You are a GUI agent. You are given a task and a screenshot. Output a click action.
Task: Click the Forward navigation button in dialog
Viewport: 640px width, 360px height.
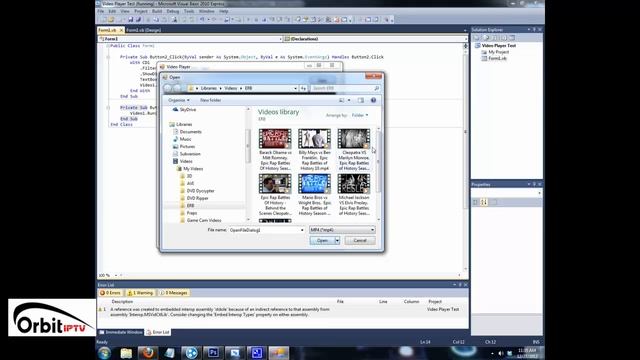(177, 88)
